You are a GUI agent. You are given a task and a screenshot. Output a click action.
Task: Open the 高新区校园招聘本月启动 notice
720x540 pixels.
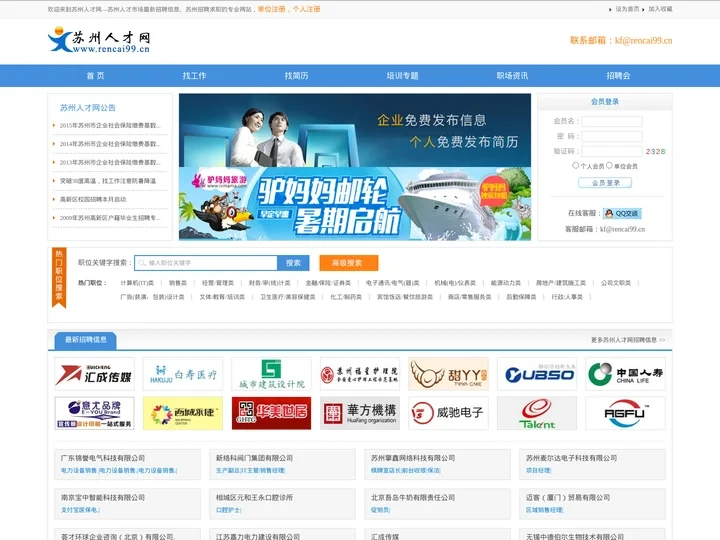(x=93, y=199)
